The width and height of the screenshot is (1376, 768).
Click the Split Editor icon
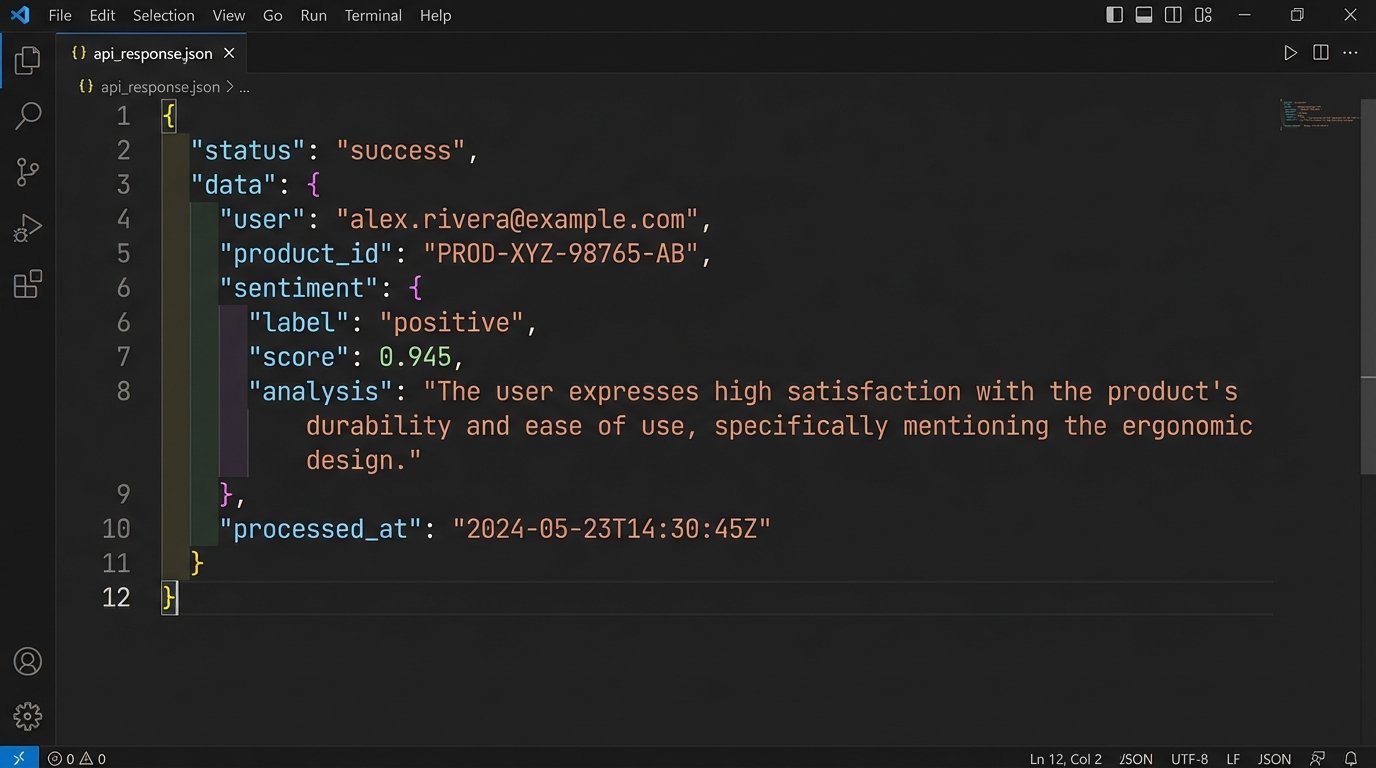pyautogui.click(x=1320, y=52)
